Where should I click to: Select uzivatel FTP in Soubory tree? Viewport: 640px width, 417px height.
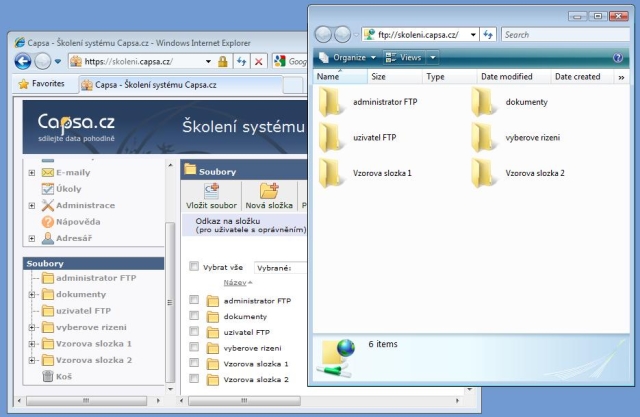[83, 311]
